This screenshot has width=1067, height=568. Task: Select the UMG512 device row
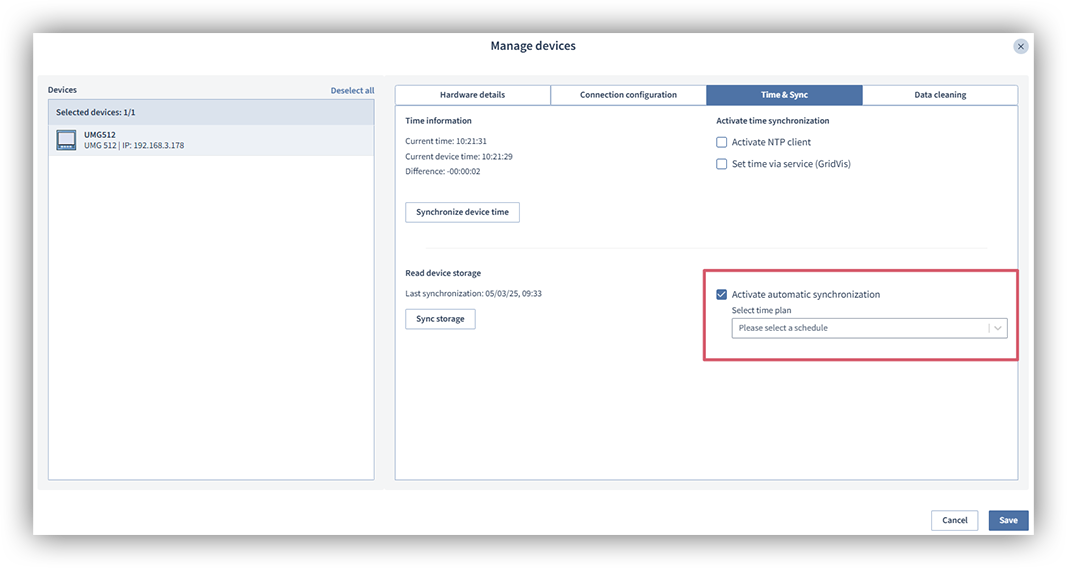coord(211,140)
